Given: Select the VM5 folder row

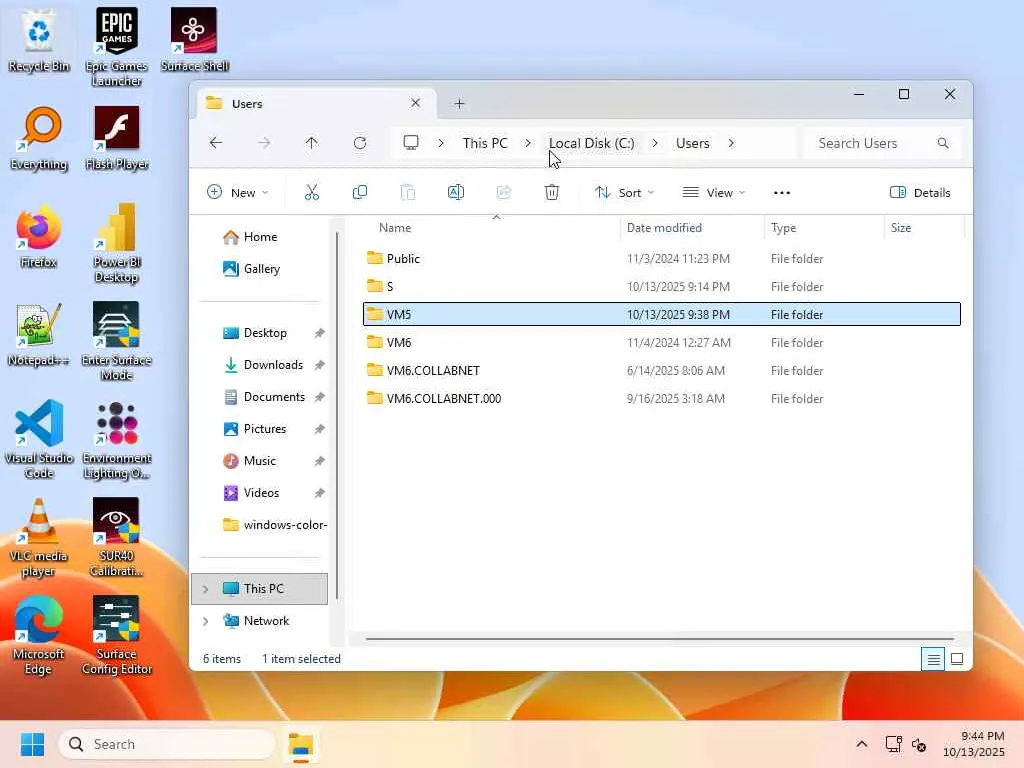Looking at the screenshot, I should coord(662,314).
